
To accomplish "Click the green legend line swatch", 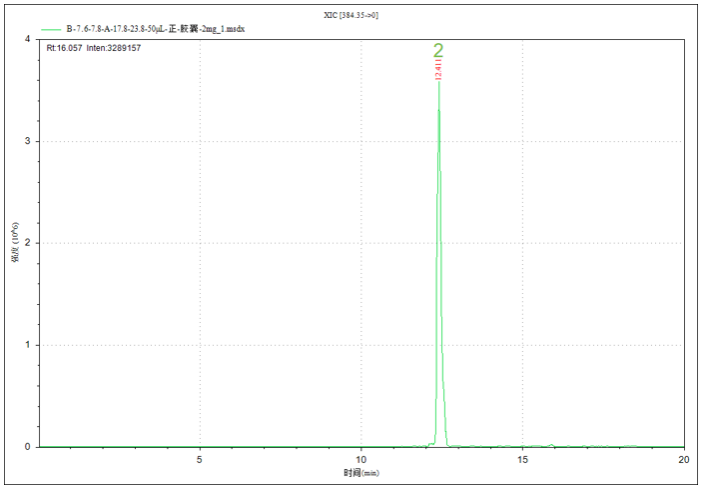I will pos(51,30).
